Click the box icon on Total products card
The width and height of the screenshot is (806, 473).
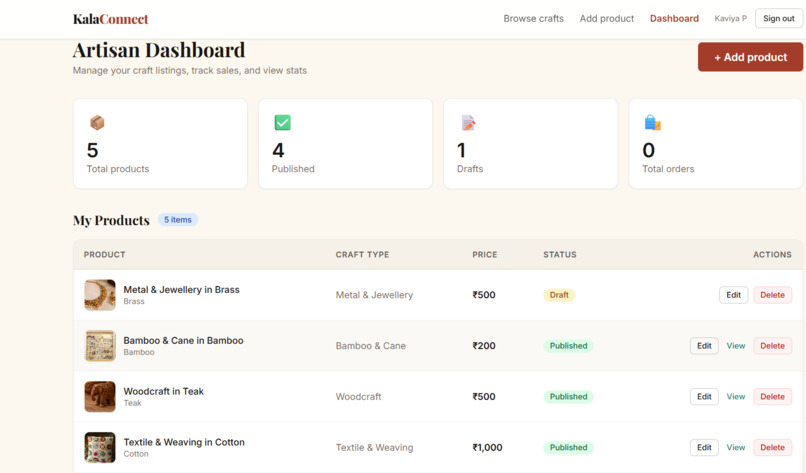click(97, 123)
